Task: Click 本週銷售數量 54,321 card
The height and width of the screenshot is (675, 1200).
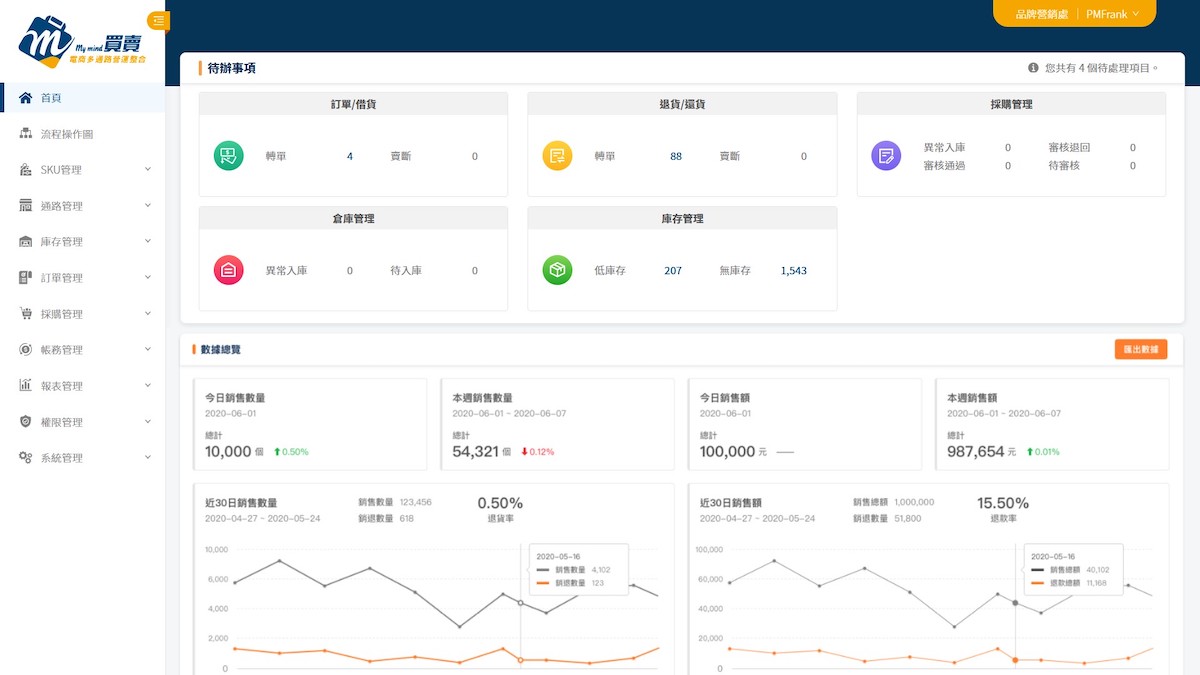Action: coord(557,424)
